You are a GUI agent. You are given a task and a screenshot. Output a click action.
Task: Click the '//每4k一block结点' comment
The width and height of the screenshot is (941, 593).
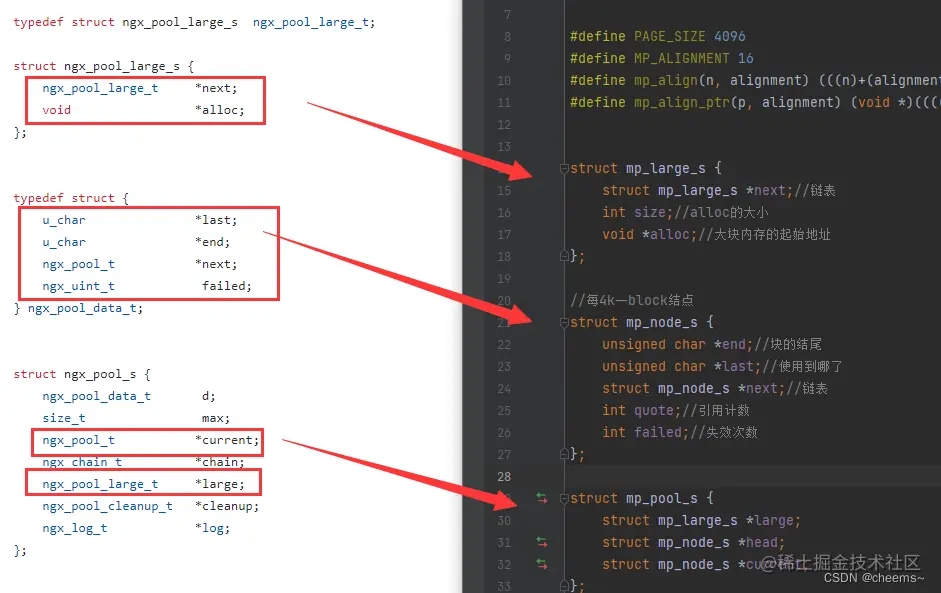[632, 300]
